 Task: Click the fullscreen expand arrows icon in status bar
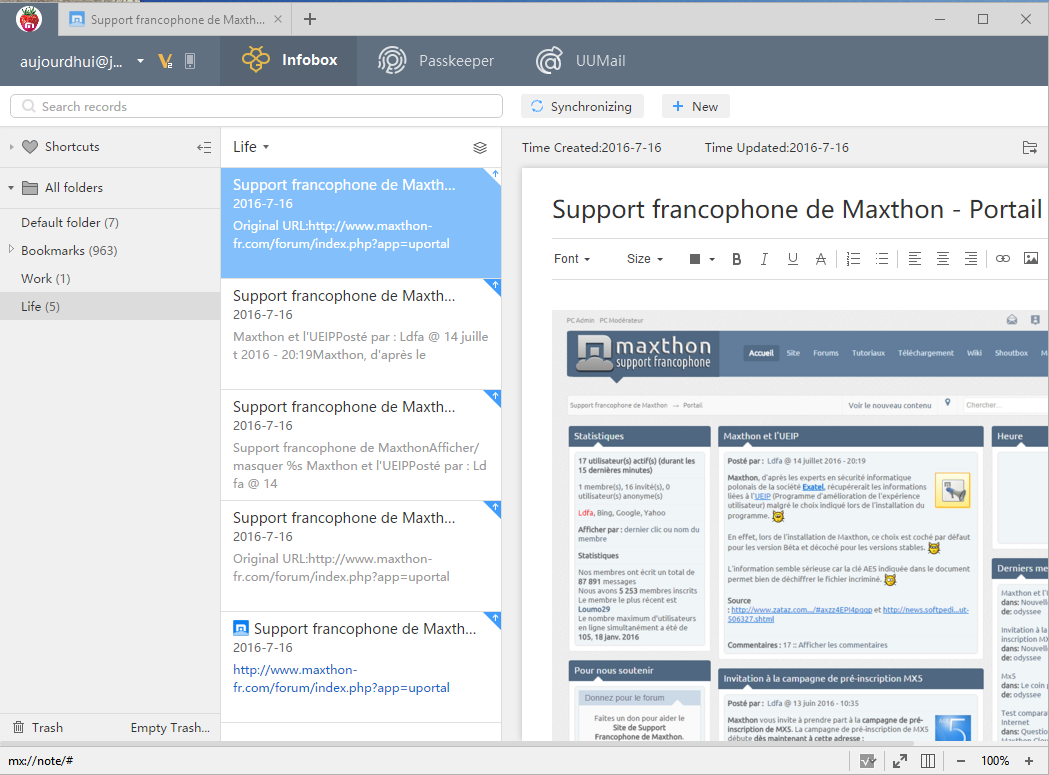(900, 761)
